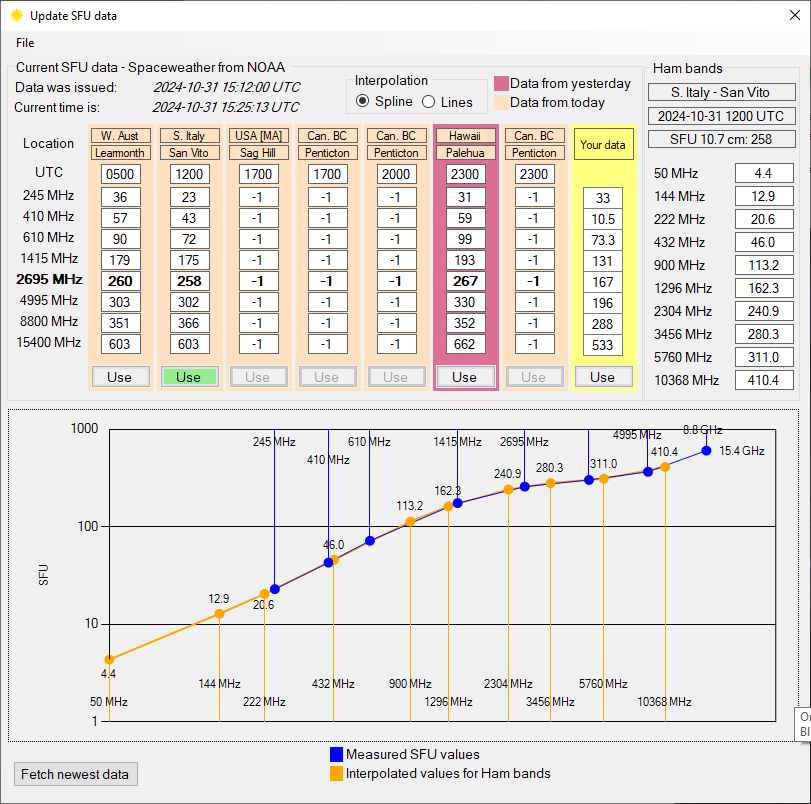The height and width of the screenshot is (804, 811).
Task: Click the sun icon in title bar
Action: [17, 15]
